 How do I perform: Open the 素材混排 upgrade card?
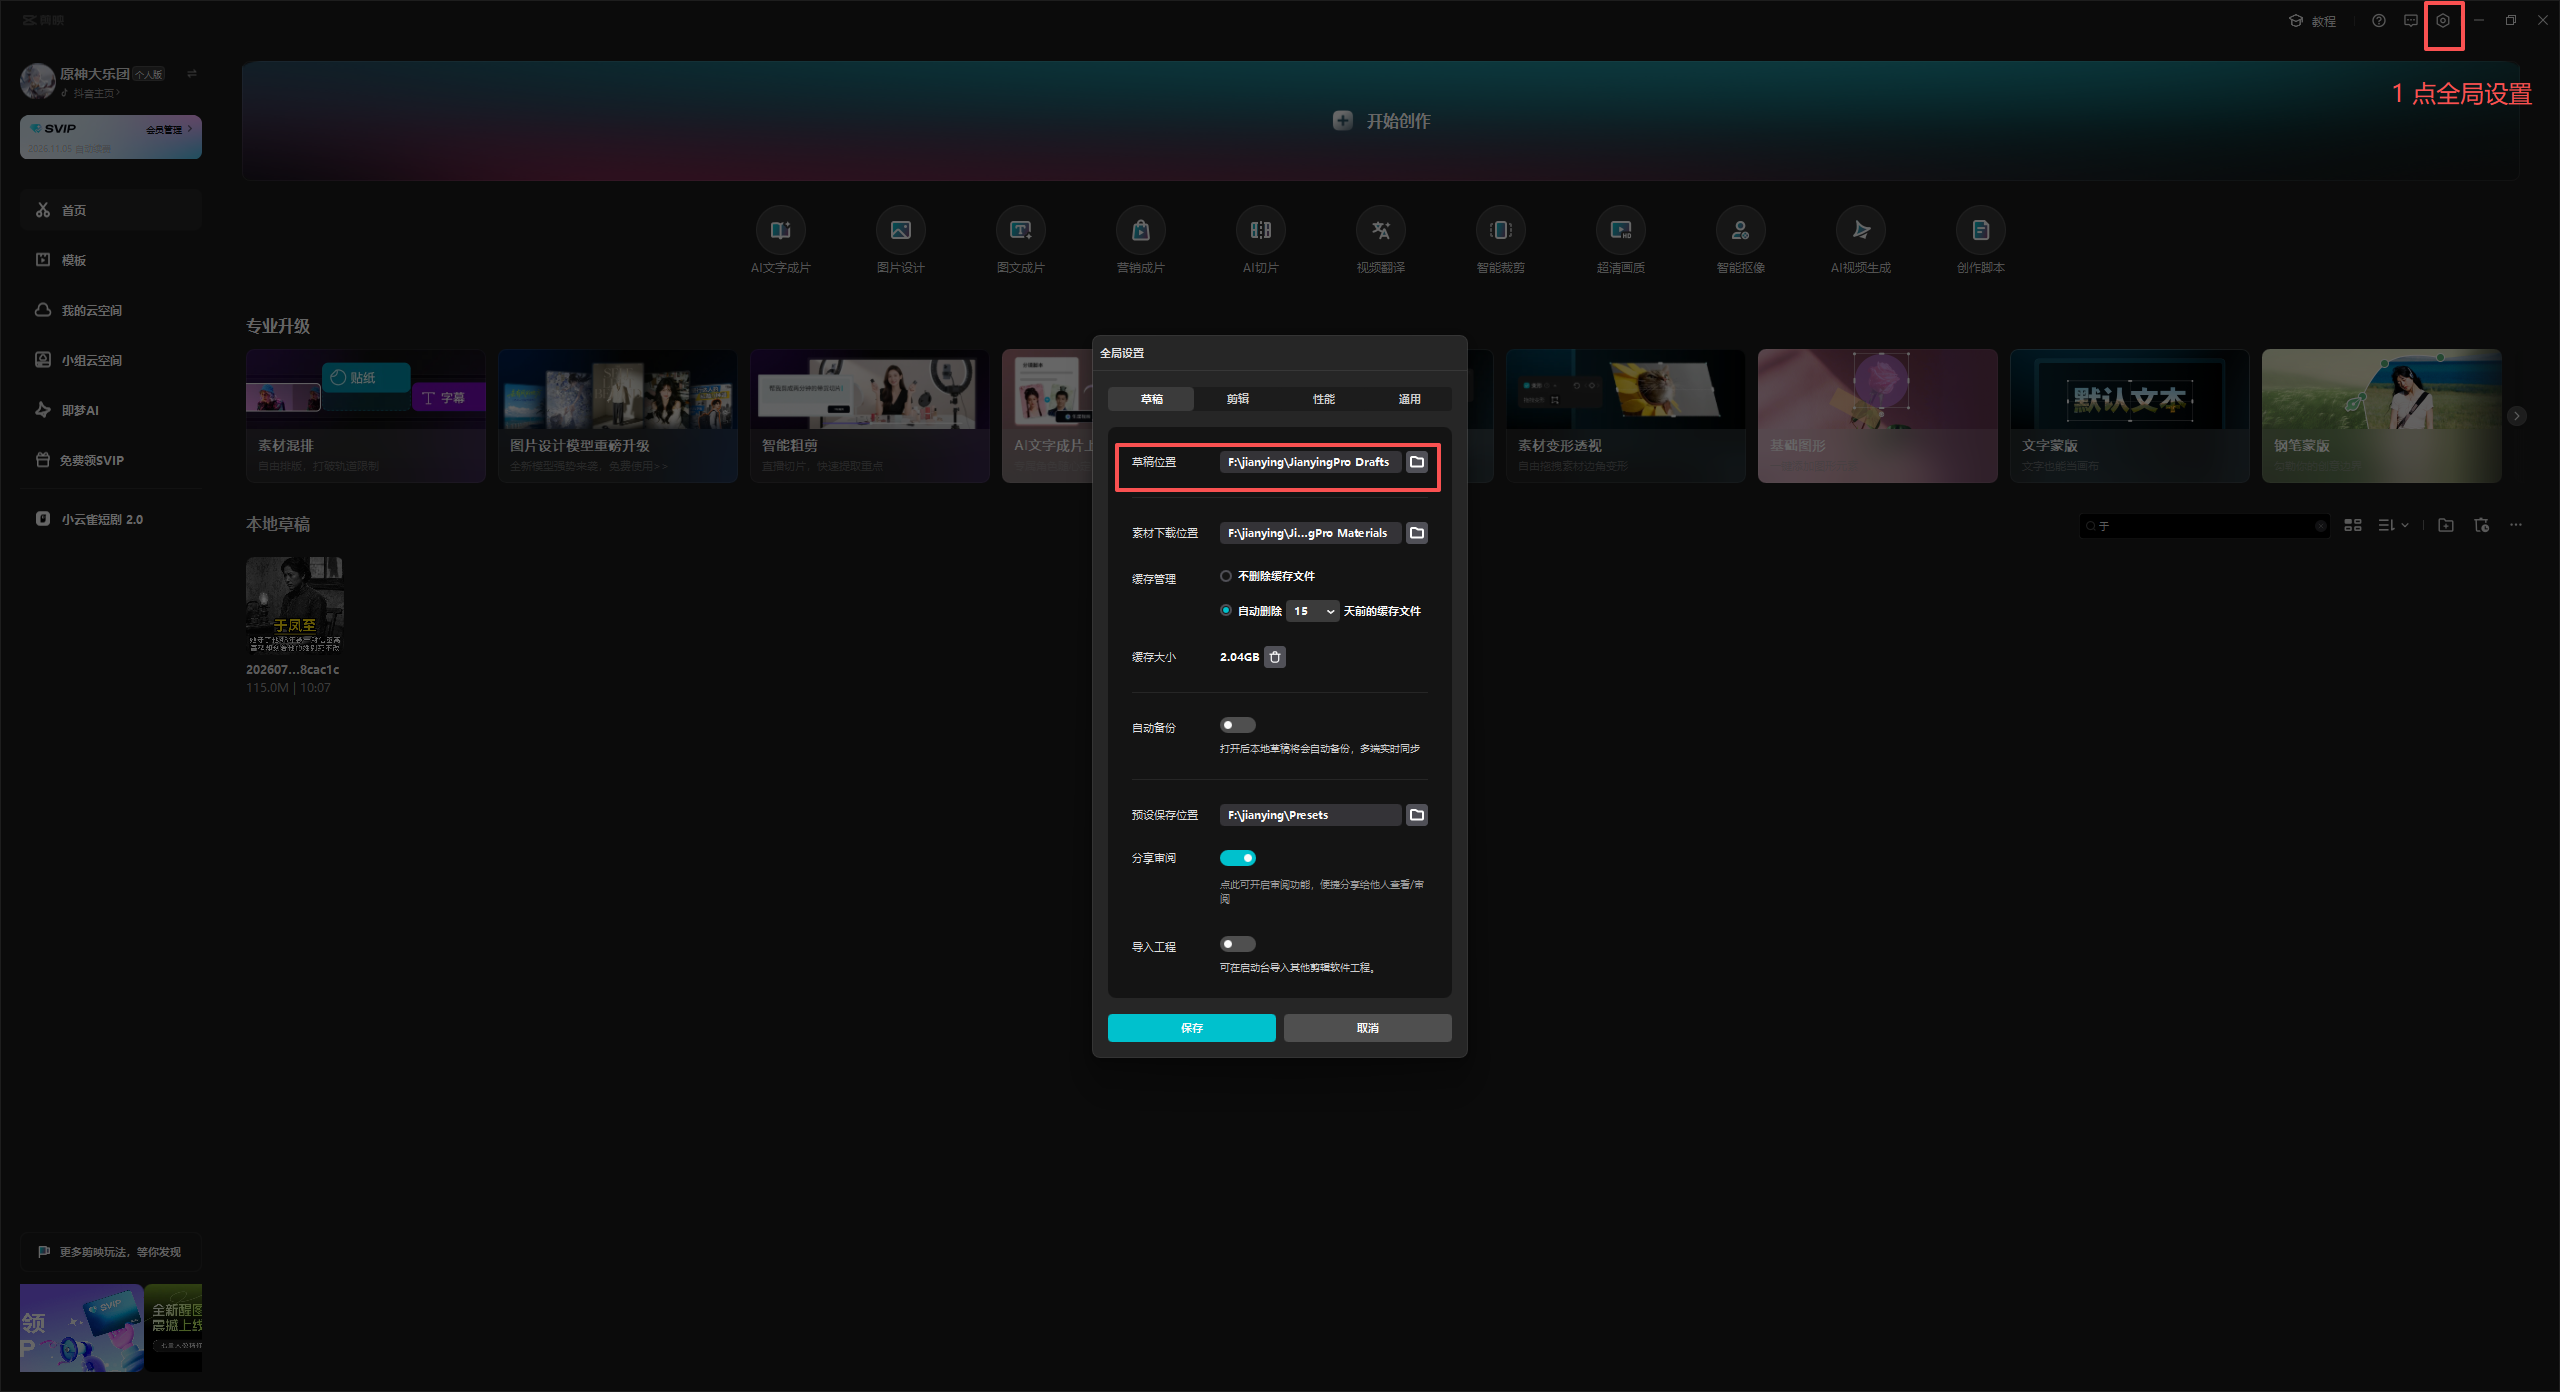366,416
